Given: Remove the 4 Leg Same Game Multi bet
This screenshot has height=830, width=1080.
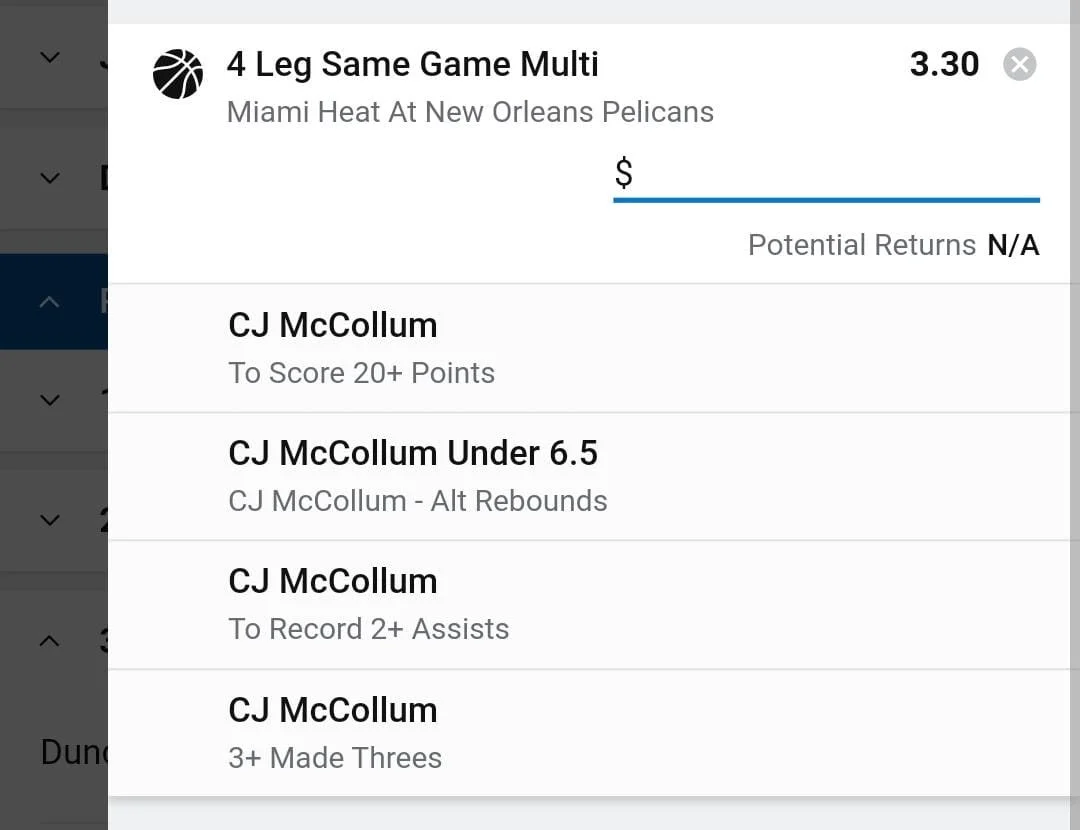Looking at the screenshot, I should [x=1019, y=65].
